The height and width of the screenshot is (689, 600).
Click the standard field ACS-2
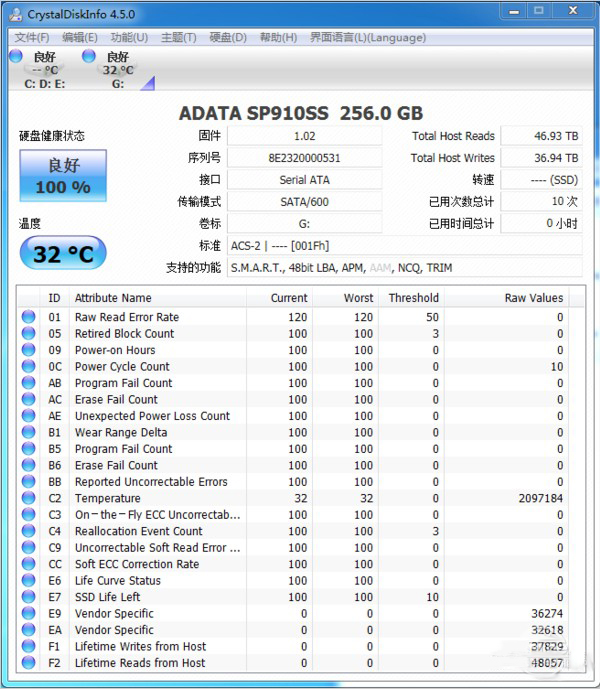(404, 246)
